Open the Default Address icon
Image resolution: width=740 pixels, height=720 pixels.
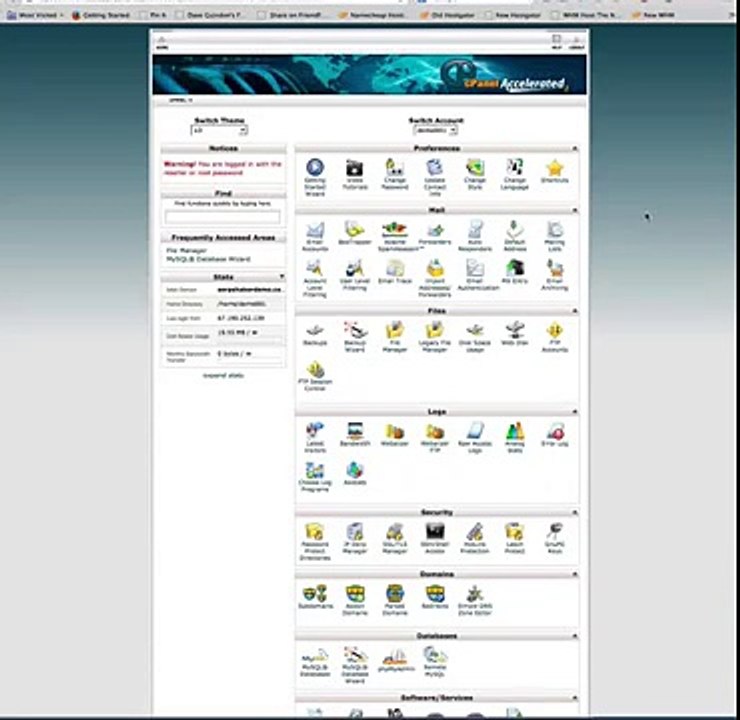coord(514,230)
